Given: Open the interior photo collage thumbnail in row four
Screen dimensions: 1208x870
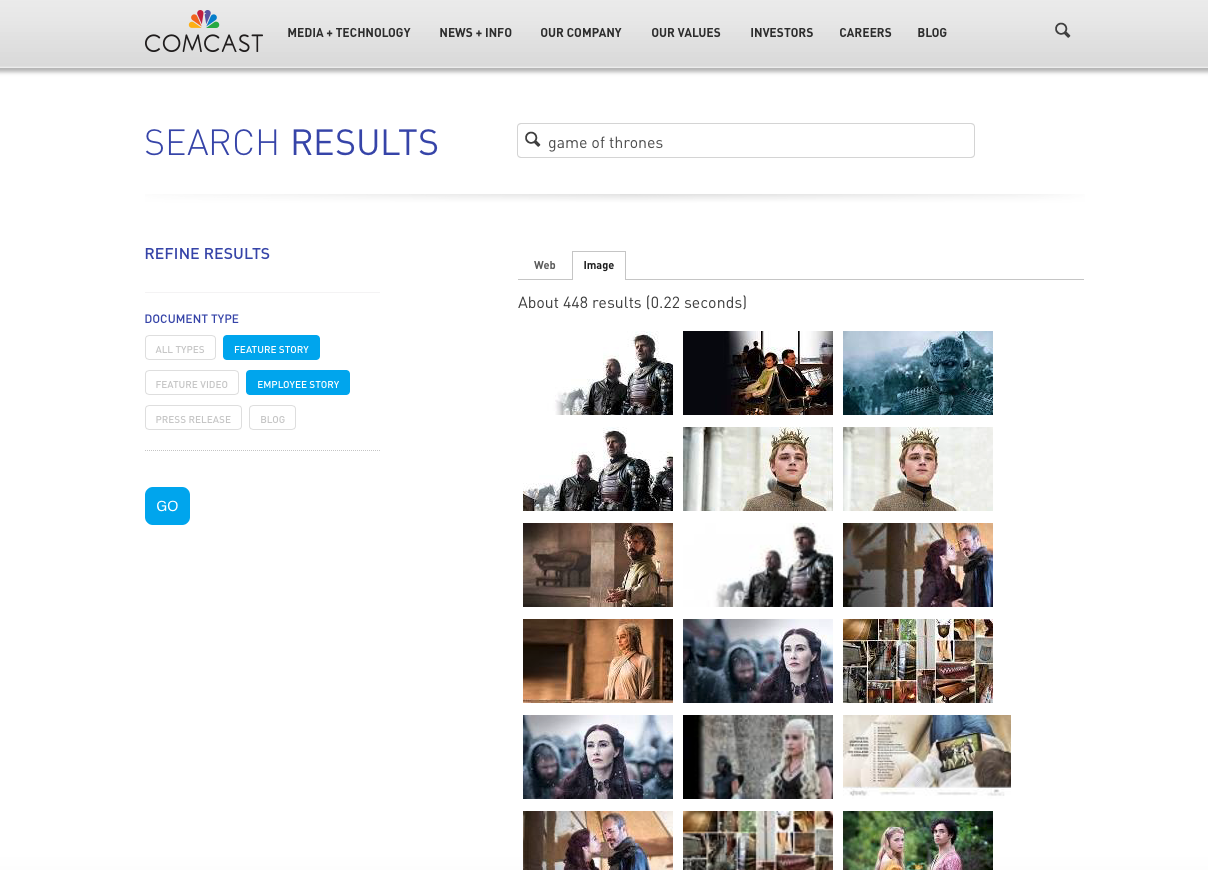Looking at the screenshot, I should [x=918, y=661].
